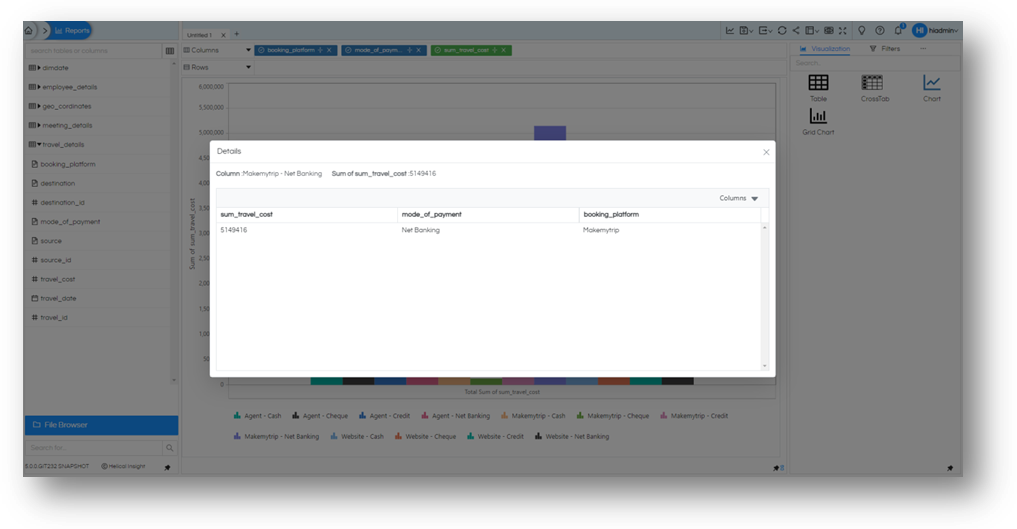The width and height of the screenshot is (1017, 529).
Task: Click the File Browser Search for field
Action: 93,448
